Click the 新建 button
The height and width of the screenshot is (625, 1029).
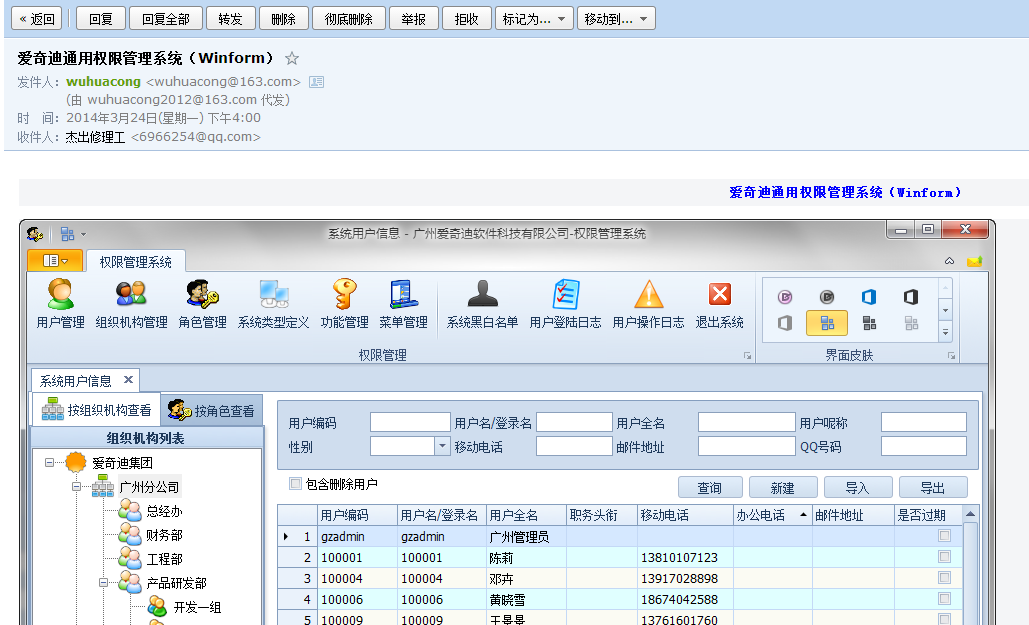(x=783, y=488)
